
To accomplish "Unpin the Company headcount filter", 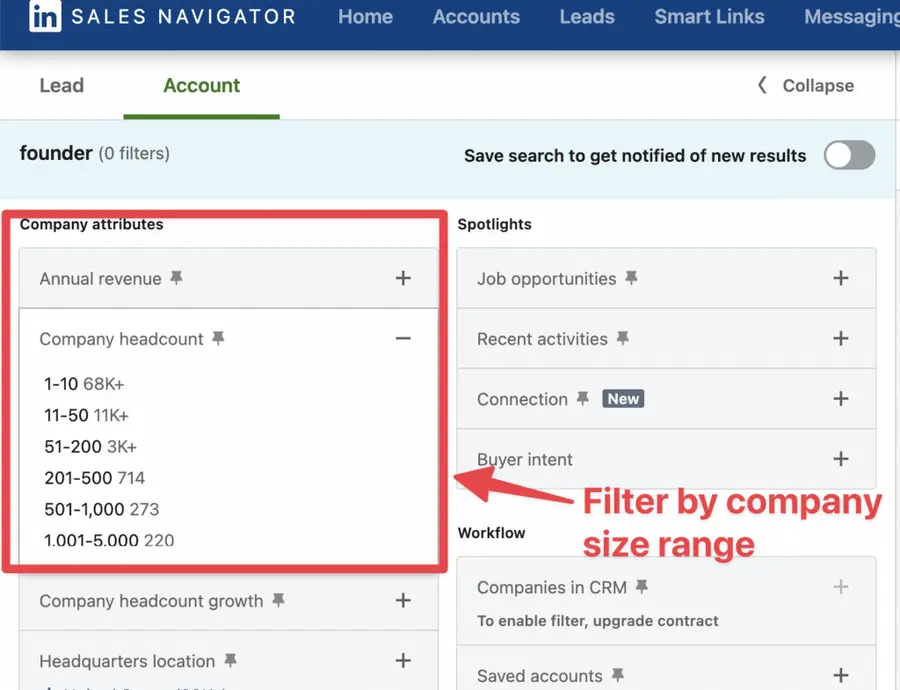I will coord(217,338).
